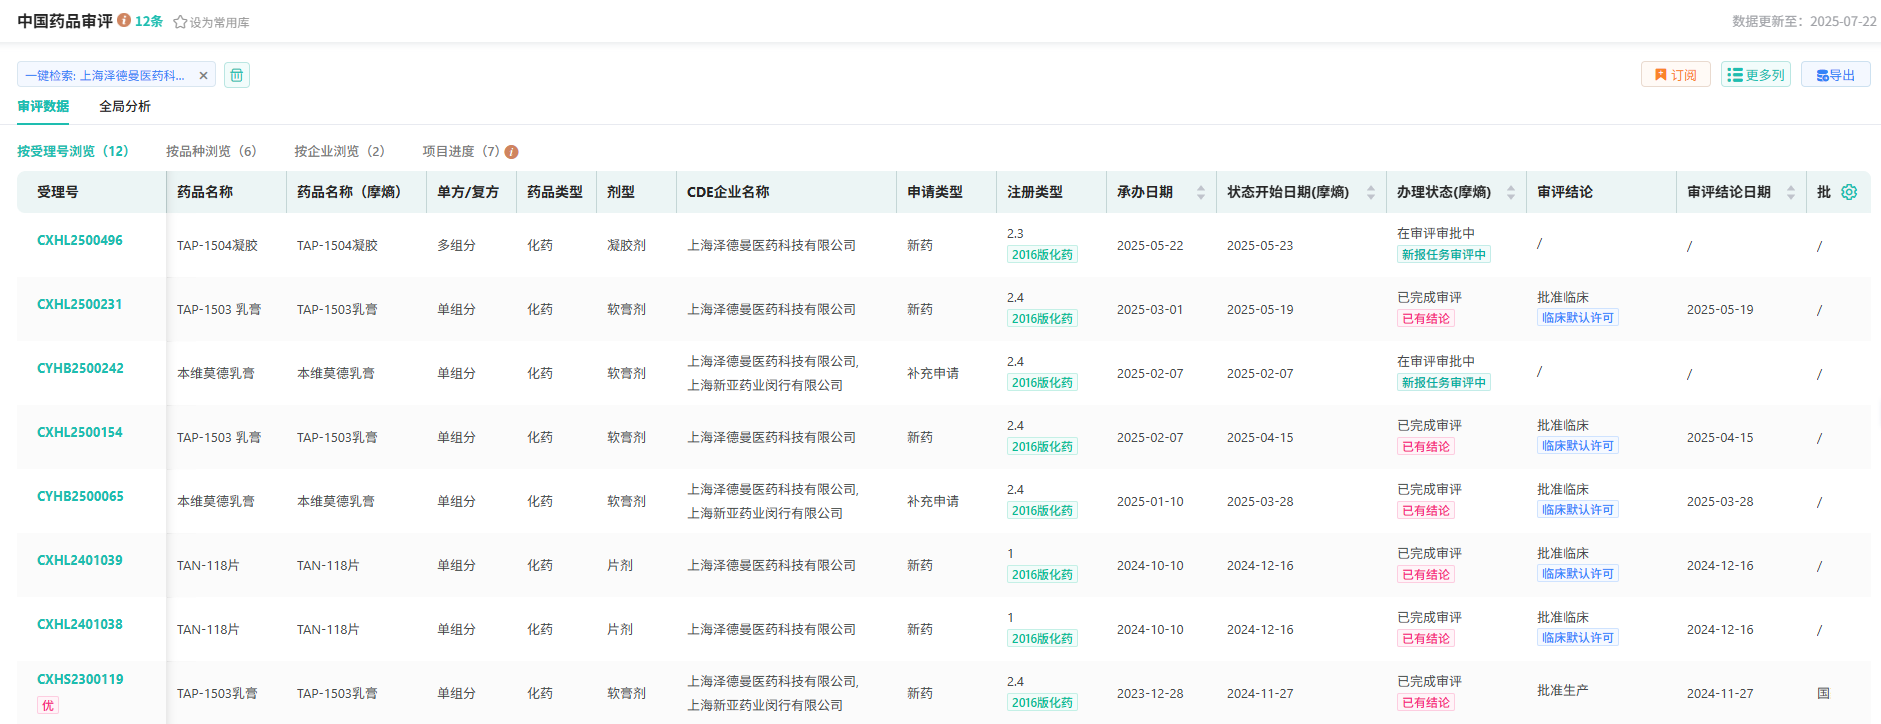Viewport: 1881px width, 724px height.
Task: Open the 项目进度 (7) tab
Action: coord(460,151)
